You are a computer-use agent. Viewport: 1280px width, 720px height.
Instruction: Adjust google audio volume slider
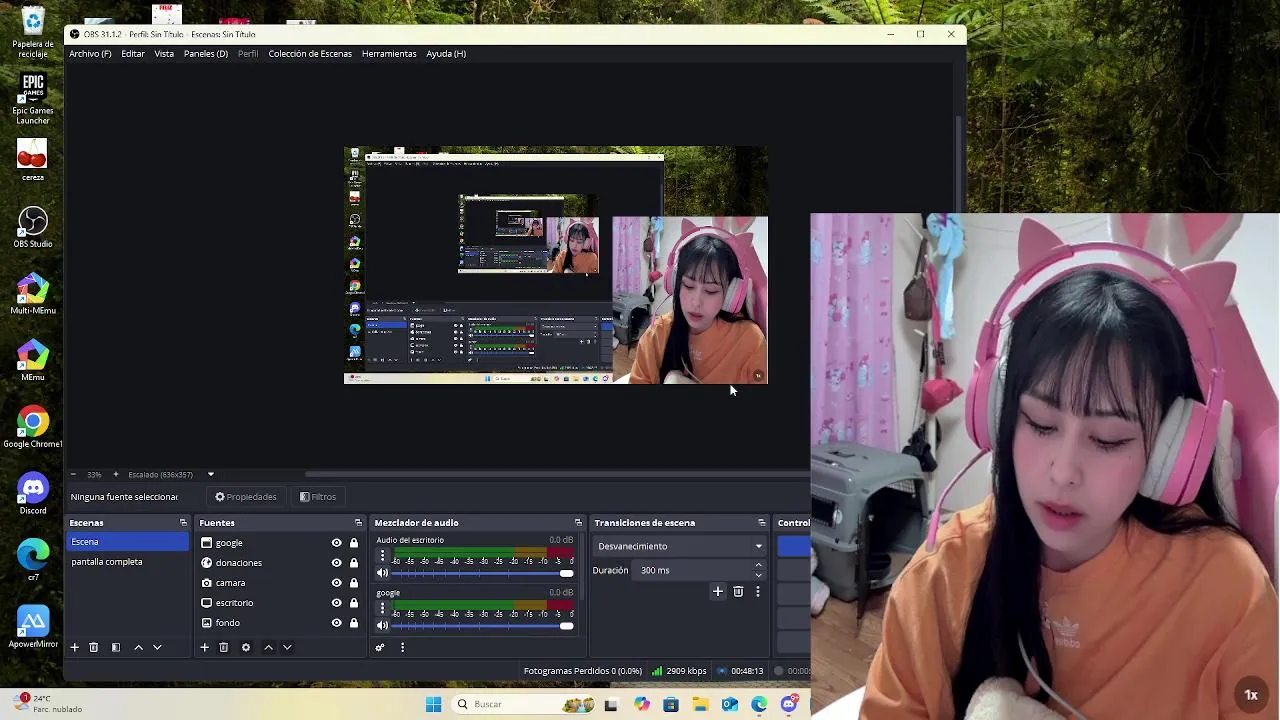(483, 625)
